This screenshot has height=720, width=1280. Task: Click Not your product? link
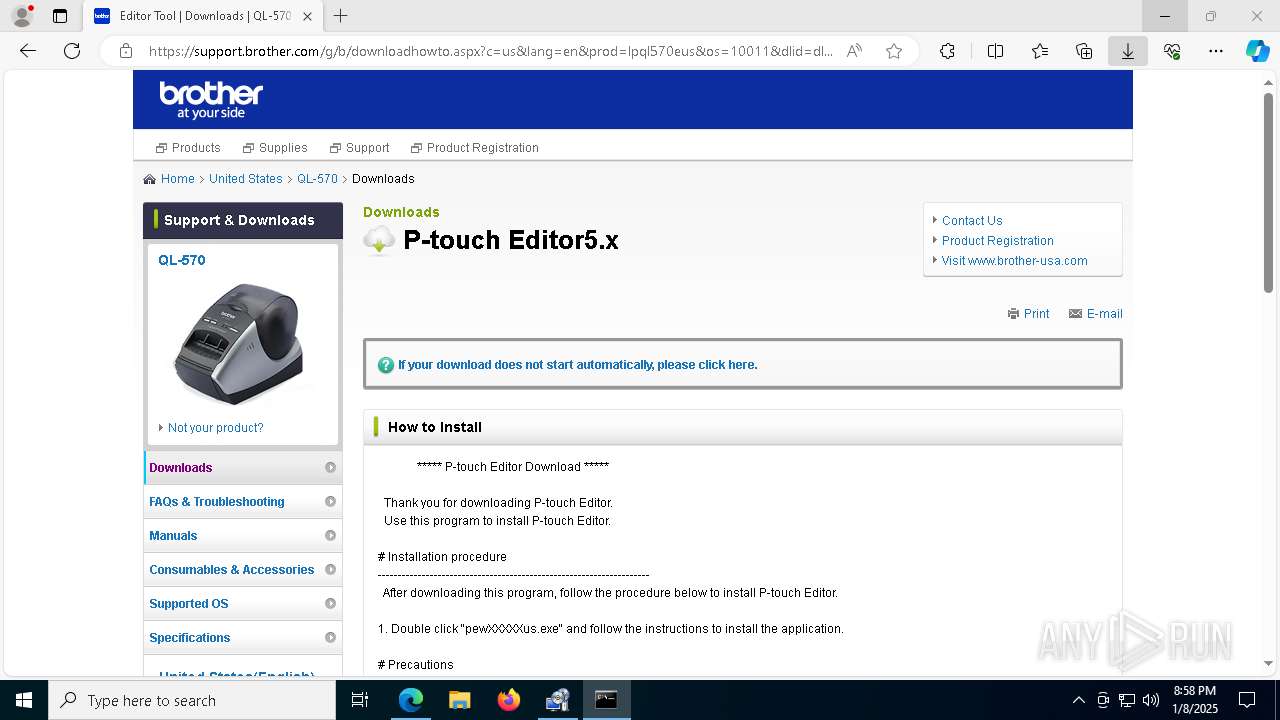pyautogui.click(x=215, y=428)
